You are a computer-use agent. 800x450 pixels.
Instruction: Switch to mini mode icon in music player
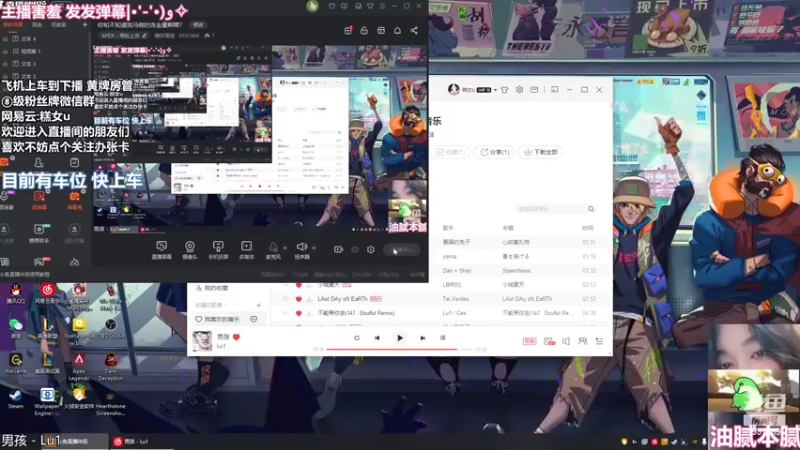(555, 90)
